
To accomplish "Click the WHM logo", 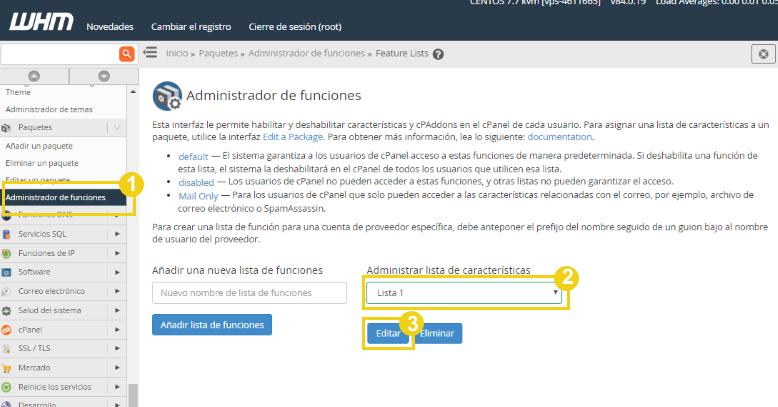I will point(42,22).
